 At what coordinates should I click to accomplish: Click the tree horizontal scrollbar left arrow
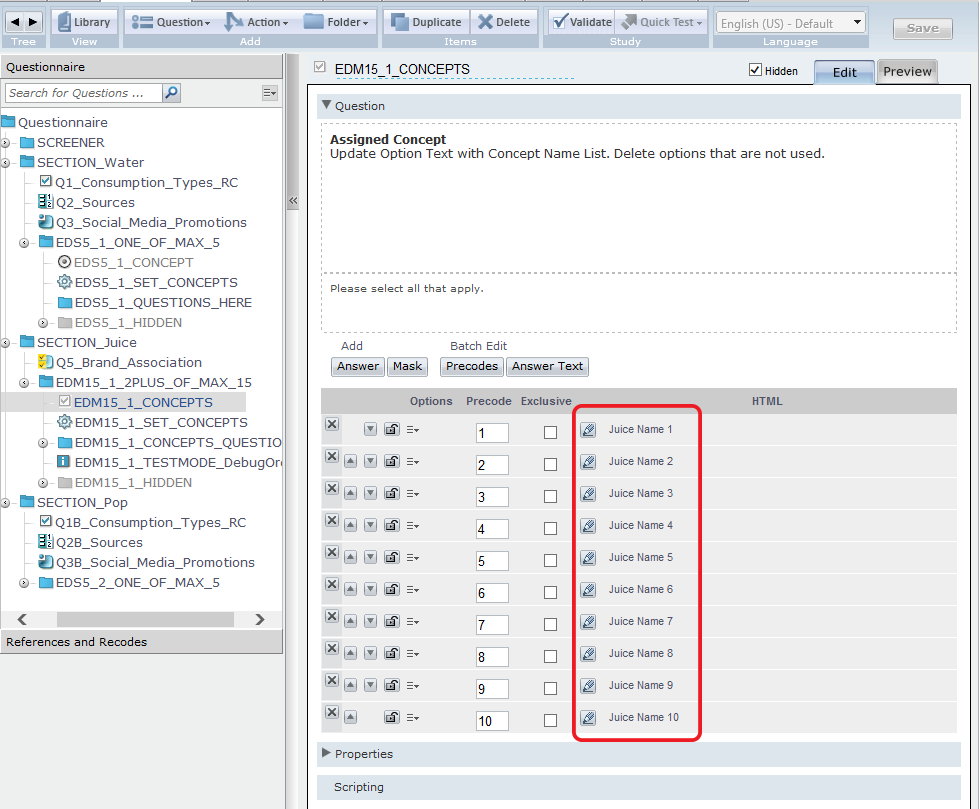[x=22, y=620]
